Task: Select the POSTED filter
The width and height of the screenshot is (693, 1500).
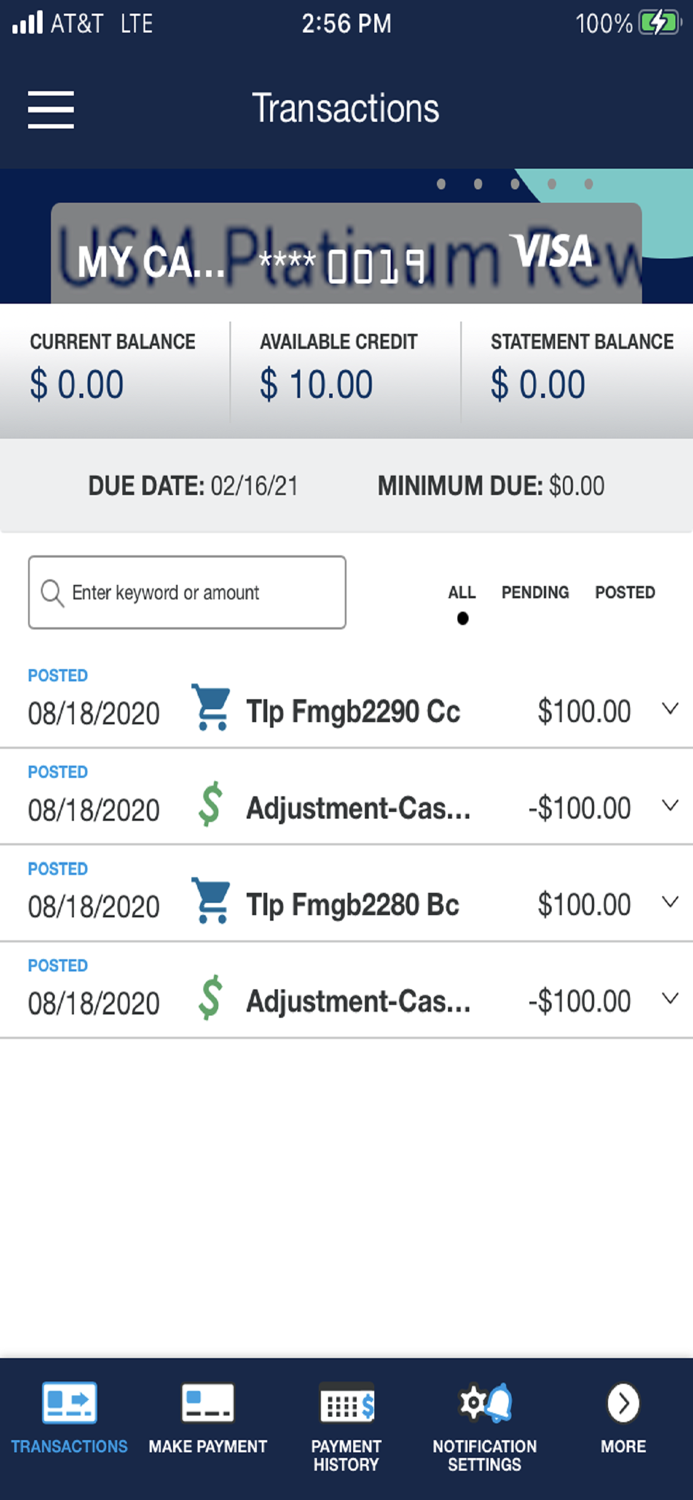Action: pos(624,592)
